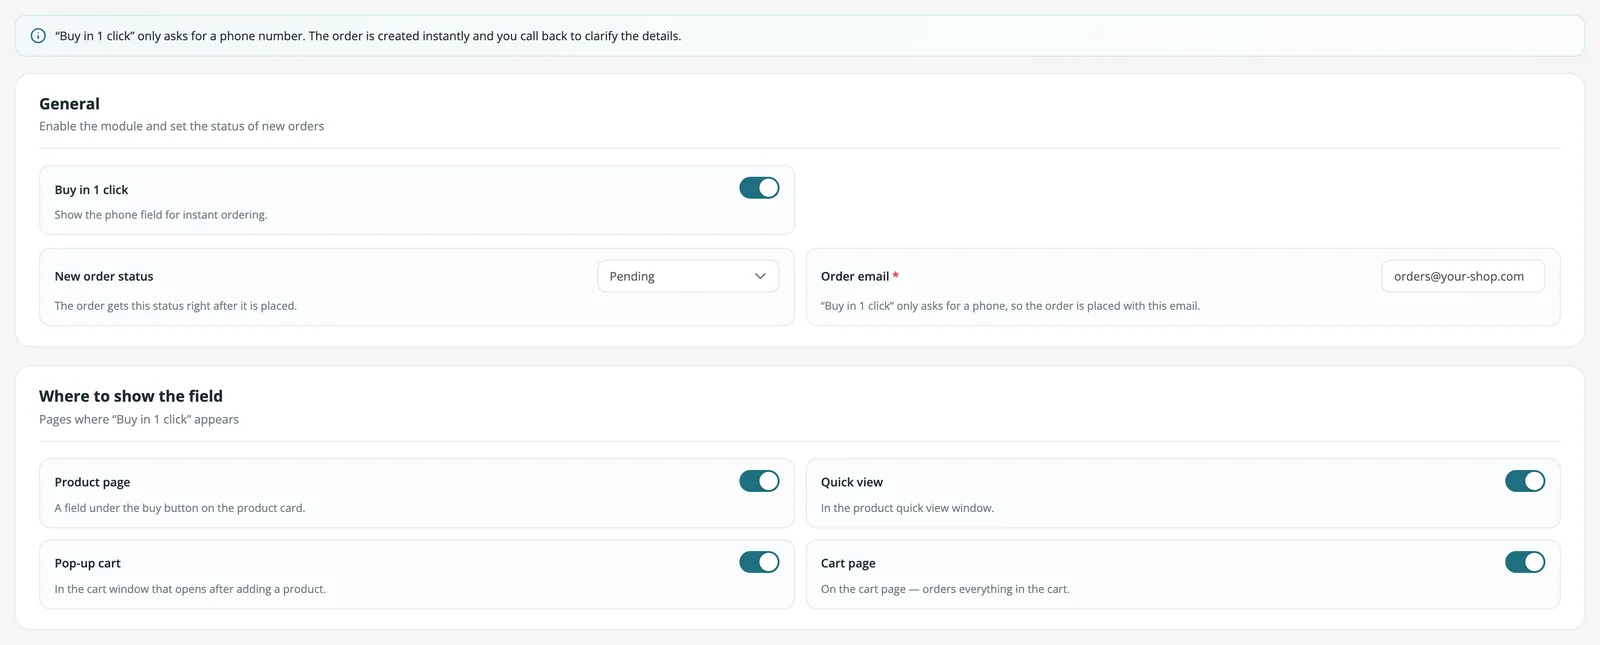Click the Order email label

tap(855, 276)
